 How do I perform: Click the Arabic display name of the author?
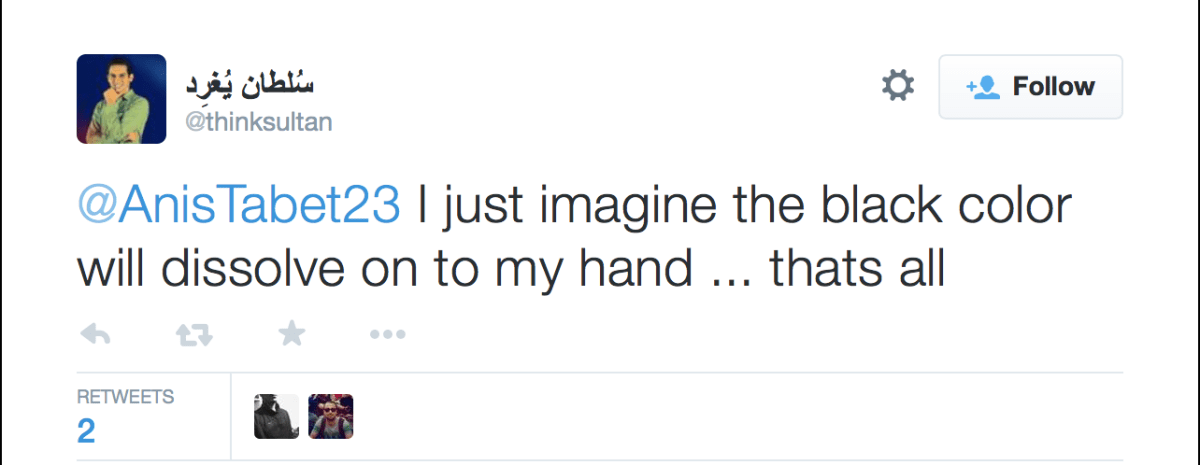point(249,85)
